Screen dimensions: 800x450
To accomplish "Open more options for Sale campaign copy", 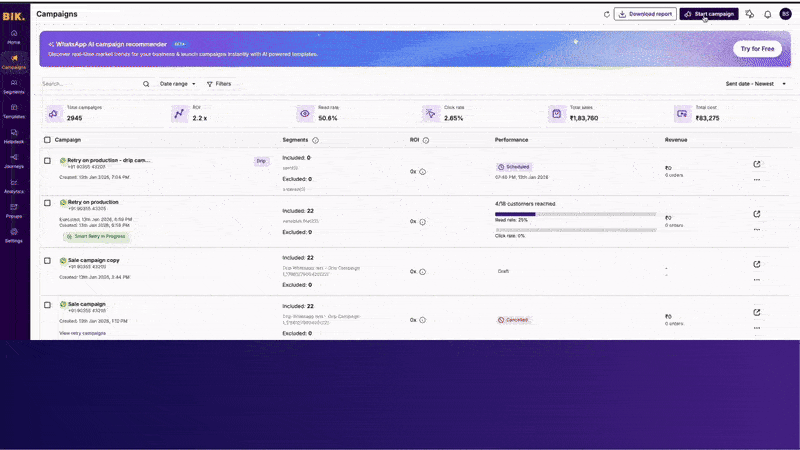I will coord(757,280).
